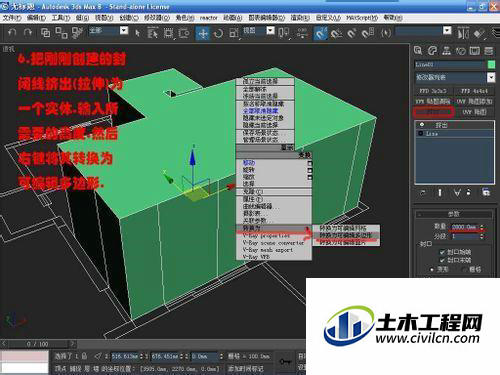Click the Unlink Selection tool
The image size is (500, 375).
tap(61, 33)
